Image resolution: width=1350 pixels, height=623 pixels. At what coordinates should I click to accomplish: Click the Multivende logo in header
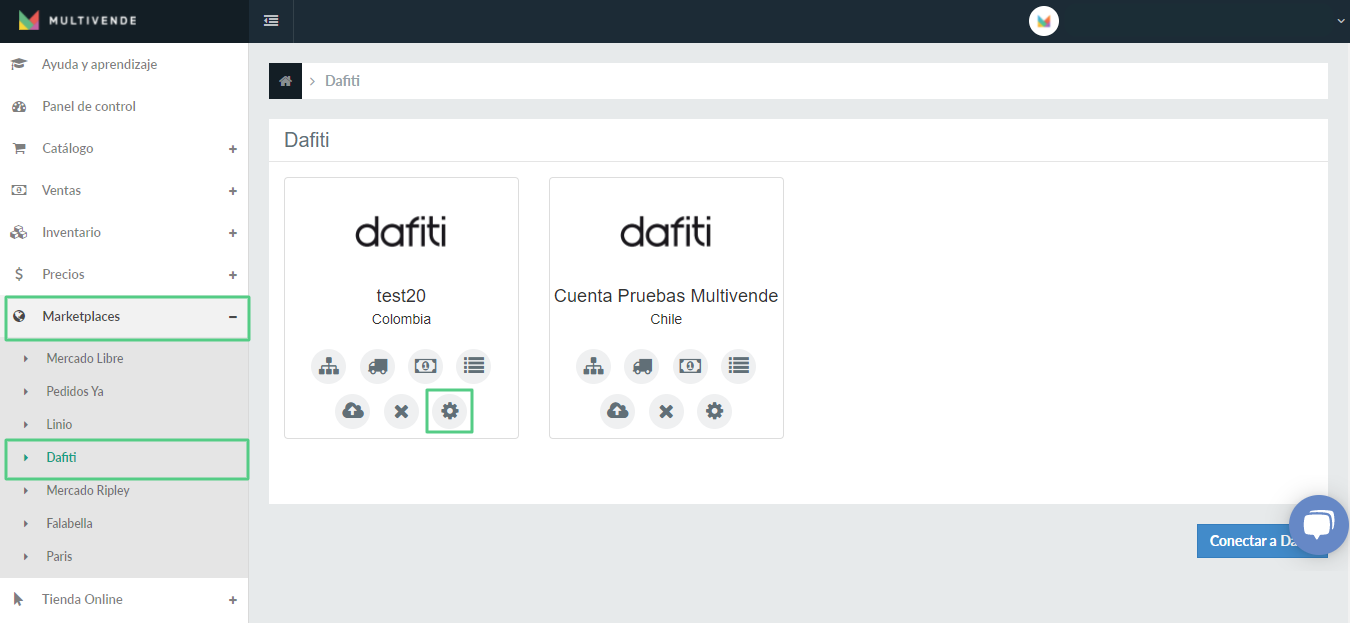coord(77,21)
